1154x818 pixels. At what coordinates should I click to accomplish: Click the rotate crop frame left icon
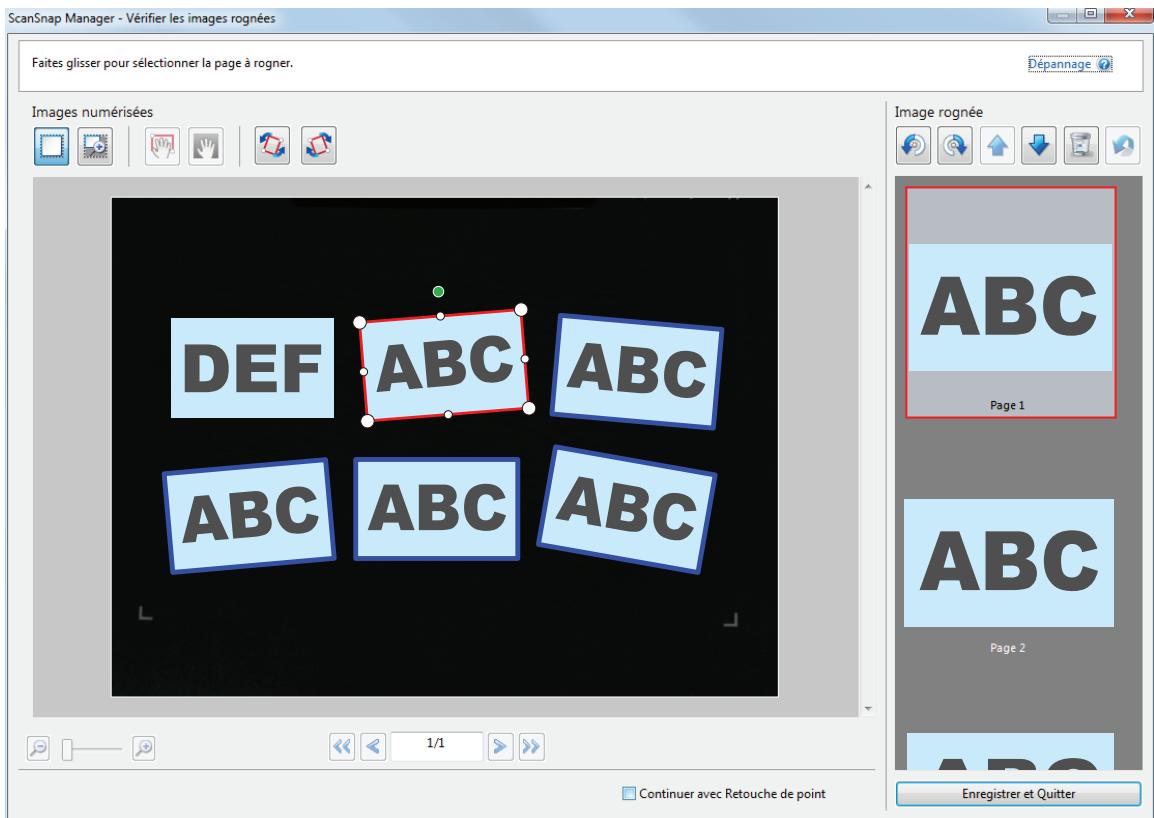point(272,145)
